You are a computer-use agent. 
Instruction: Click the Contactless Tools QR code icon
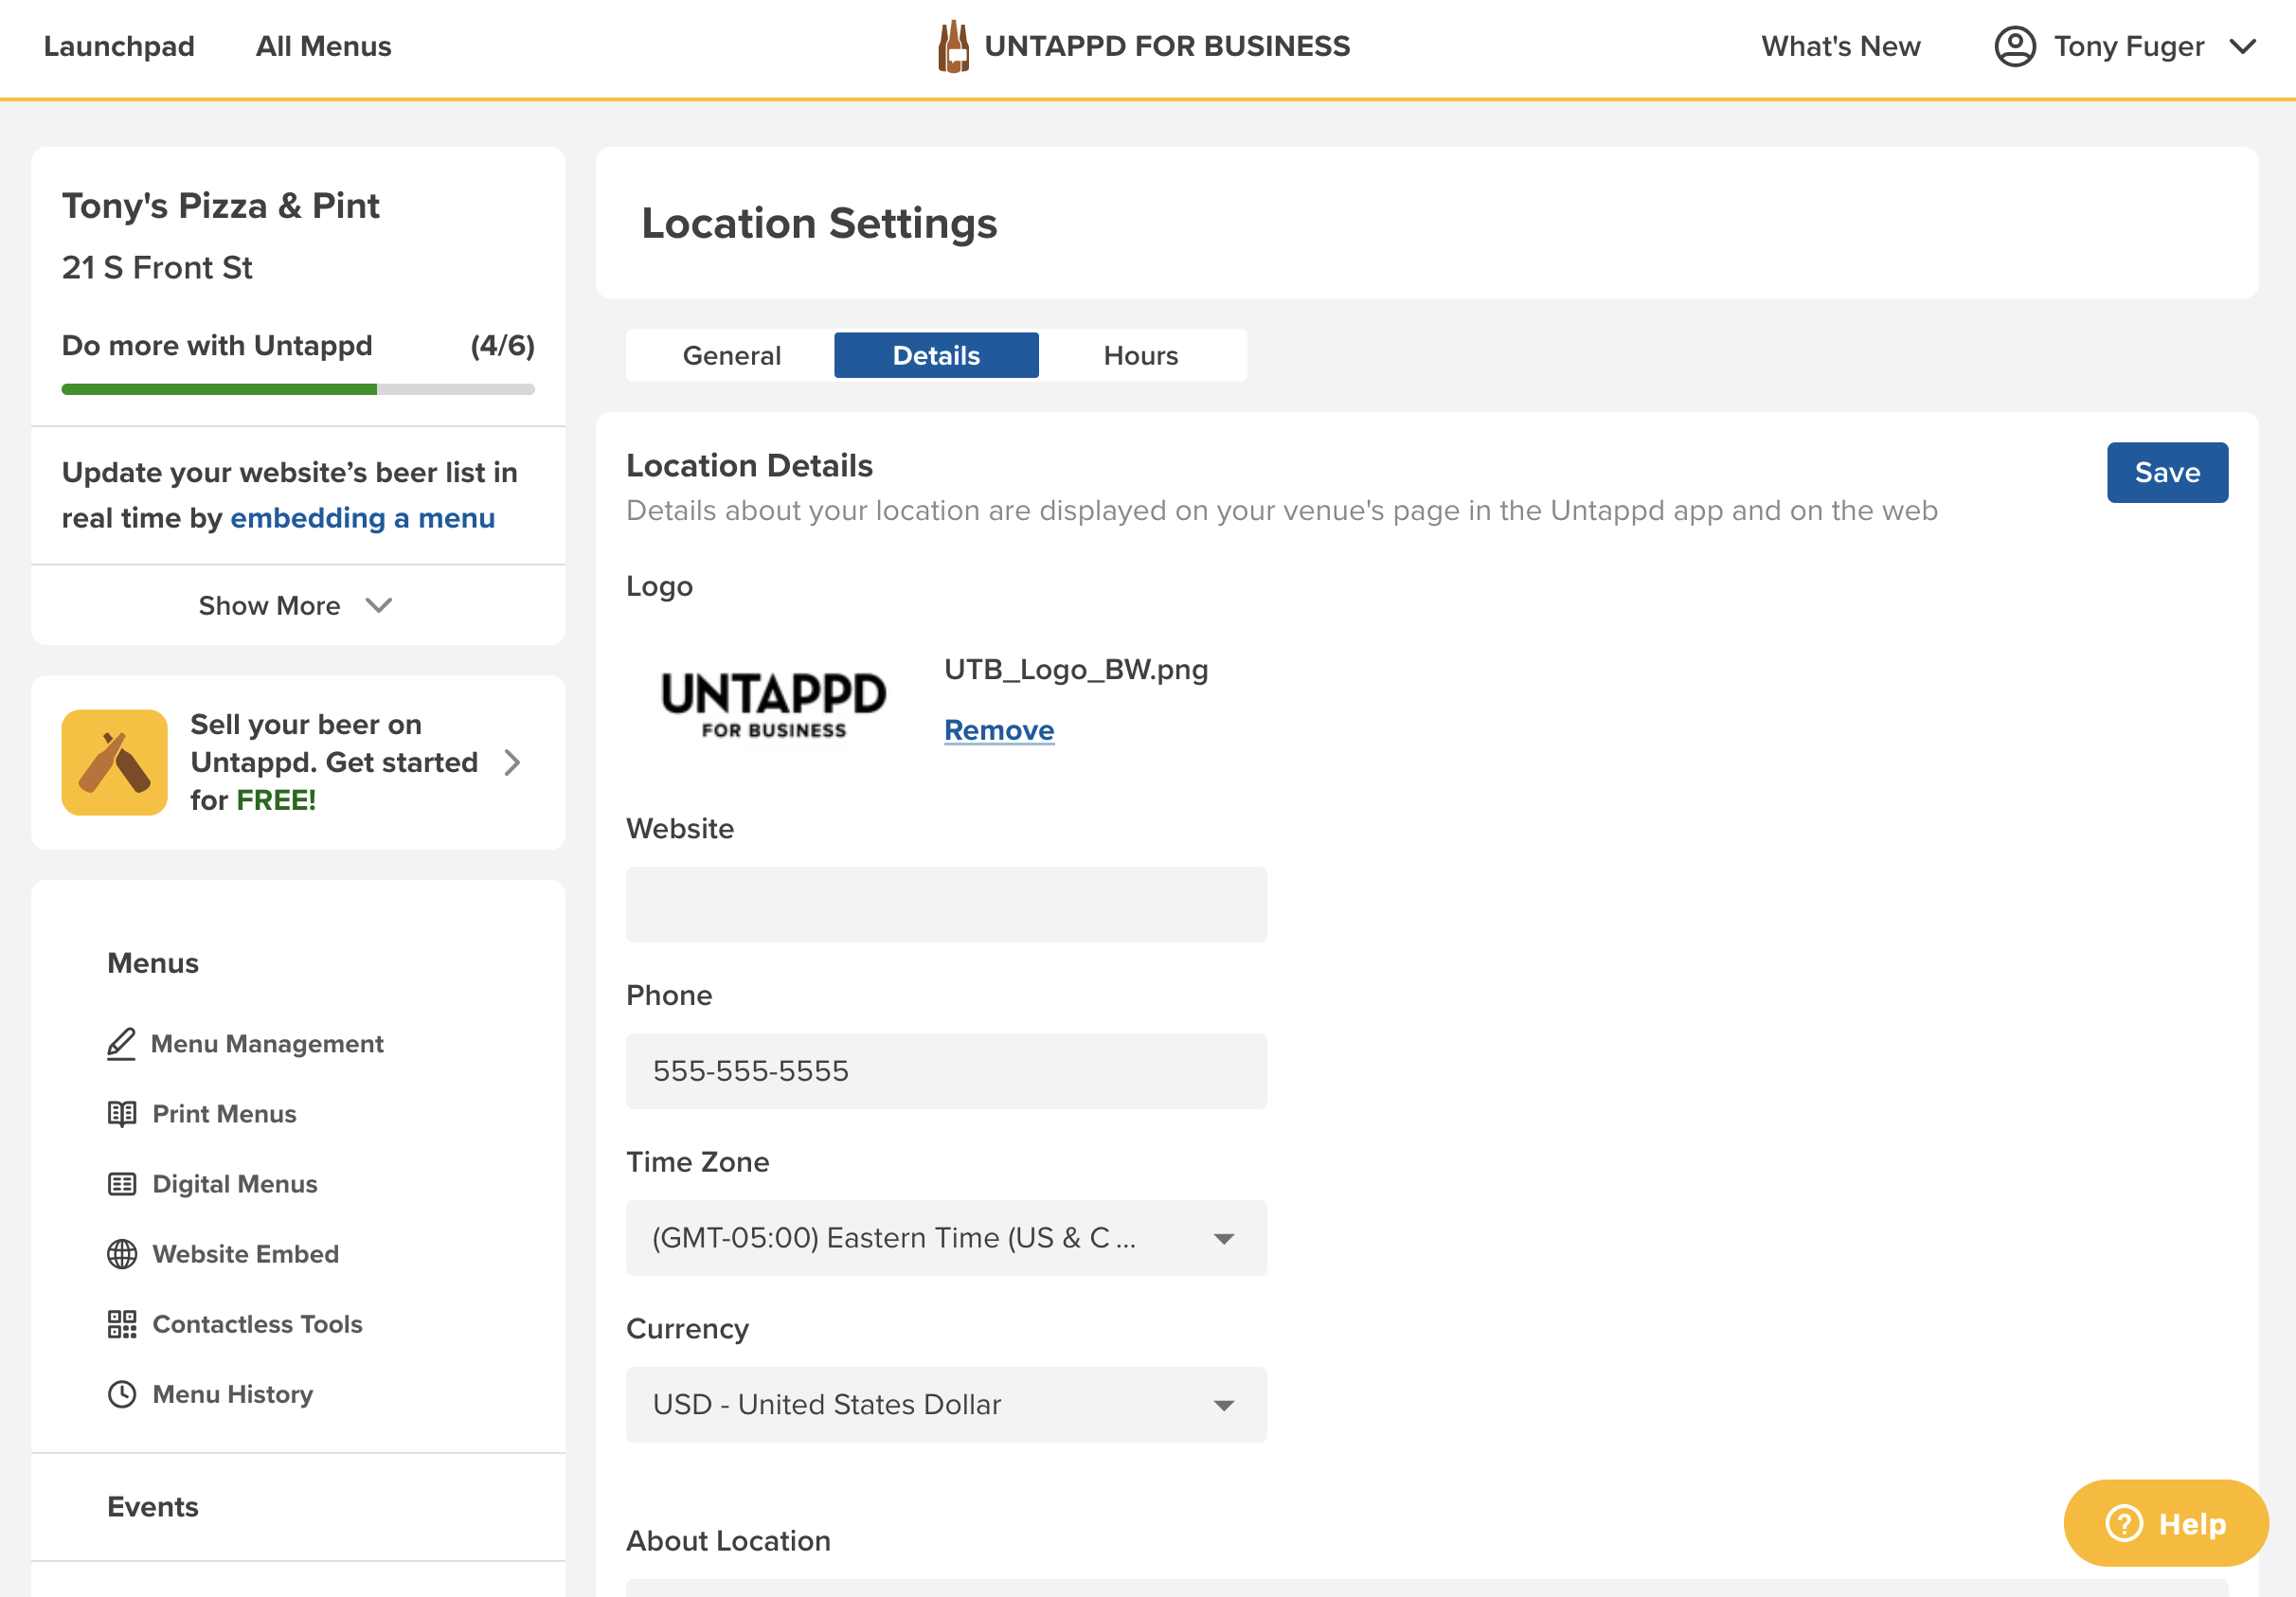pos(122,1323)
